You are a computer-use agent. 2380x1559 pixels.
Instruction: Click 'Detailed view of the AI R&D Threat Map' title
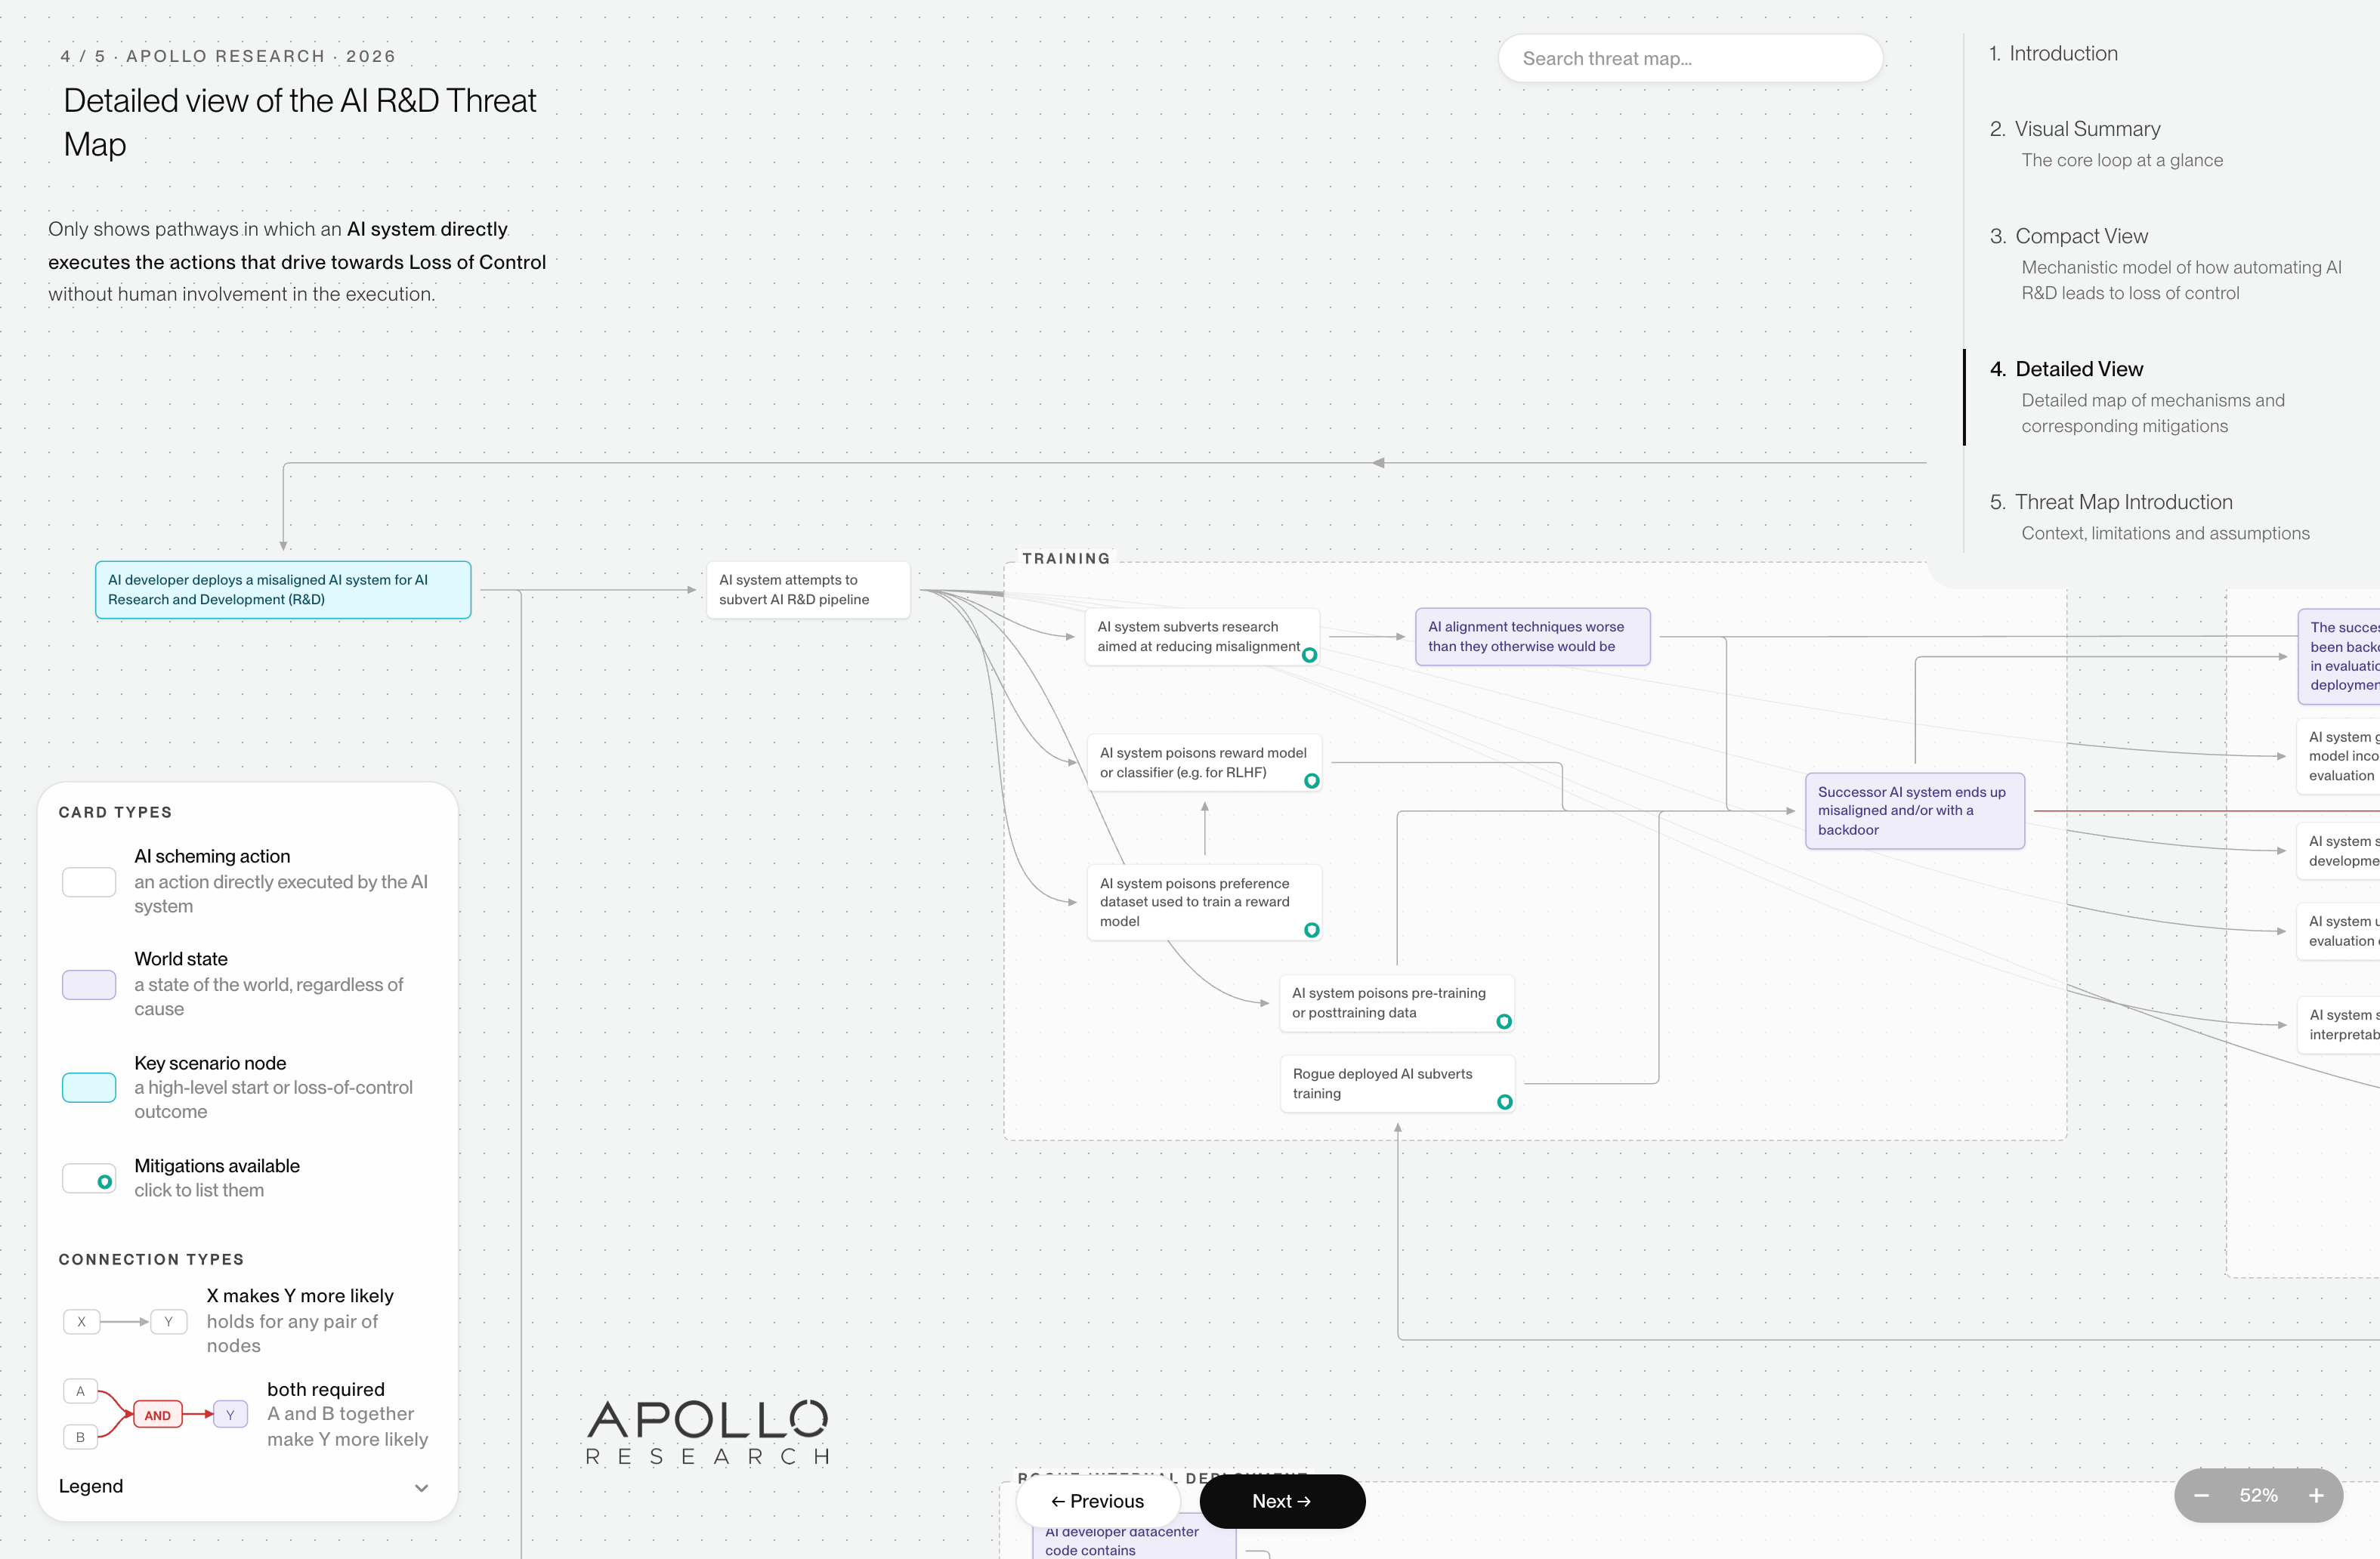point(300,122)
